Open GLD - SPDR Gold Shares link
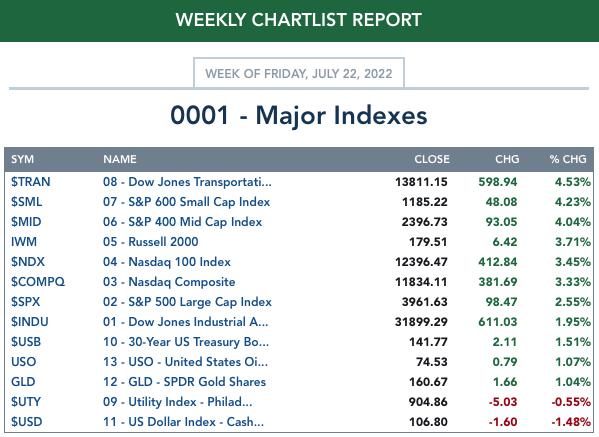The image size is (599, 437). click(x=184, y=382)
